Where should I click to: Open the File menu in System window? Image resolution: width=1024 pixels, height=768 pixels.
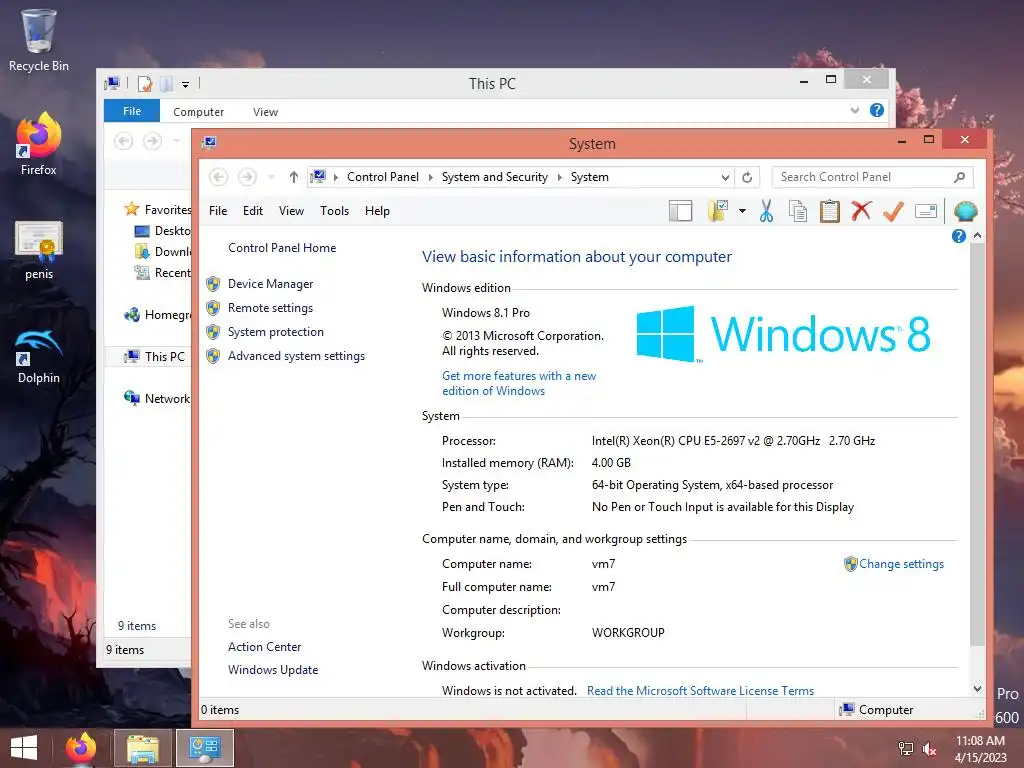(218, 211)
